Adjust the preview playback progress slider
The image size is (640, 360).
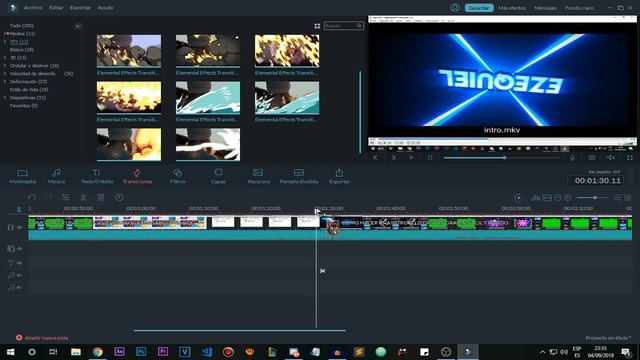coord(501,158)
